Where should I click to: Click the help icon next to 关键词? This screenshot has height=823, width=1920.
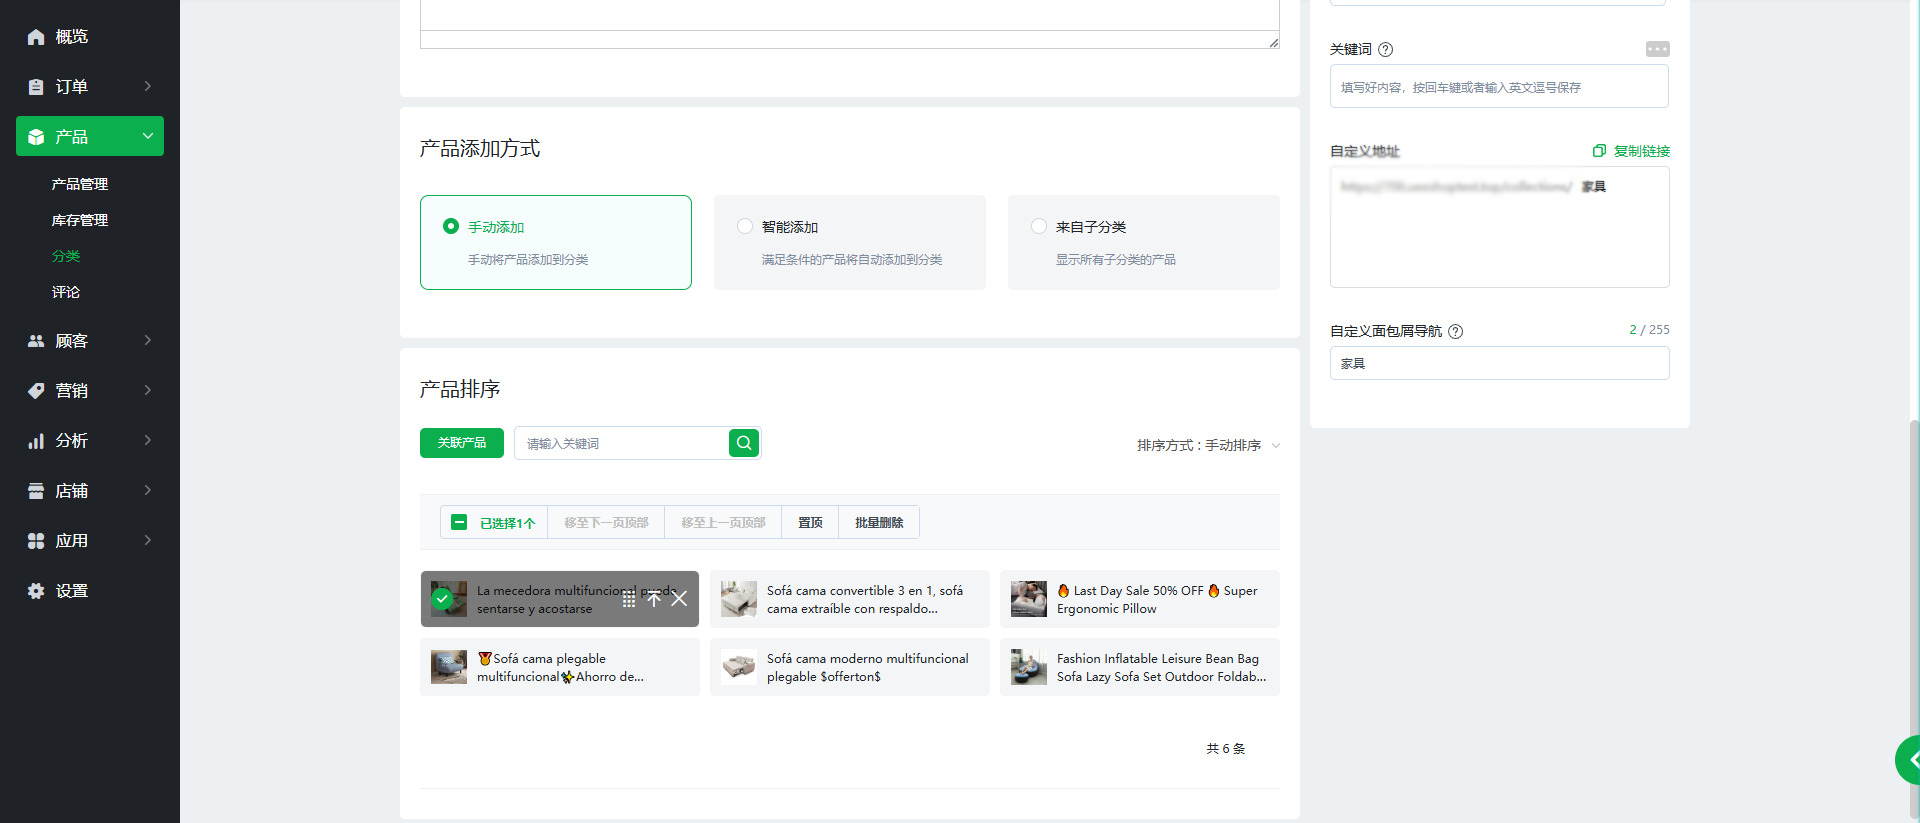pyautogui.click(x=1385, y=50)
